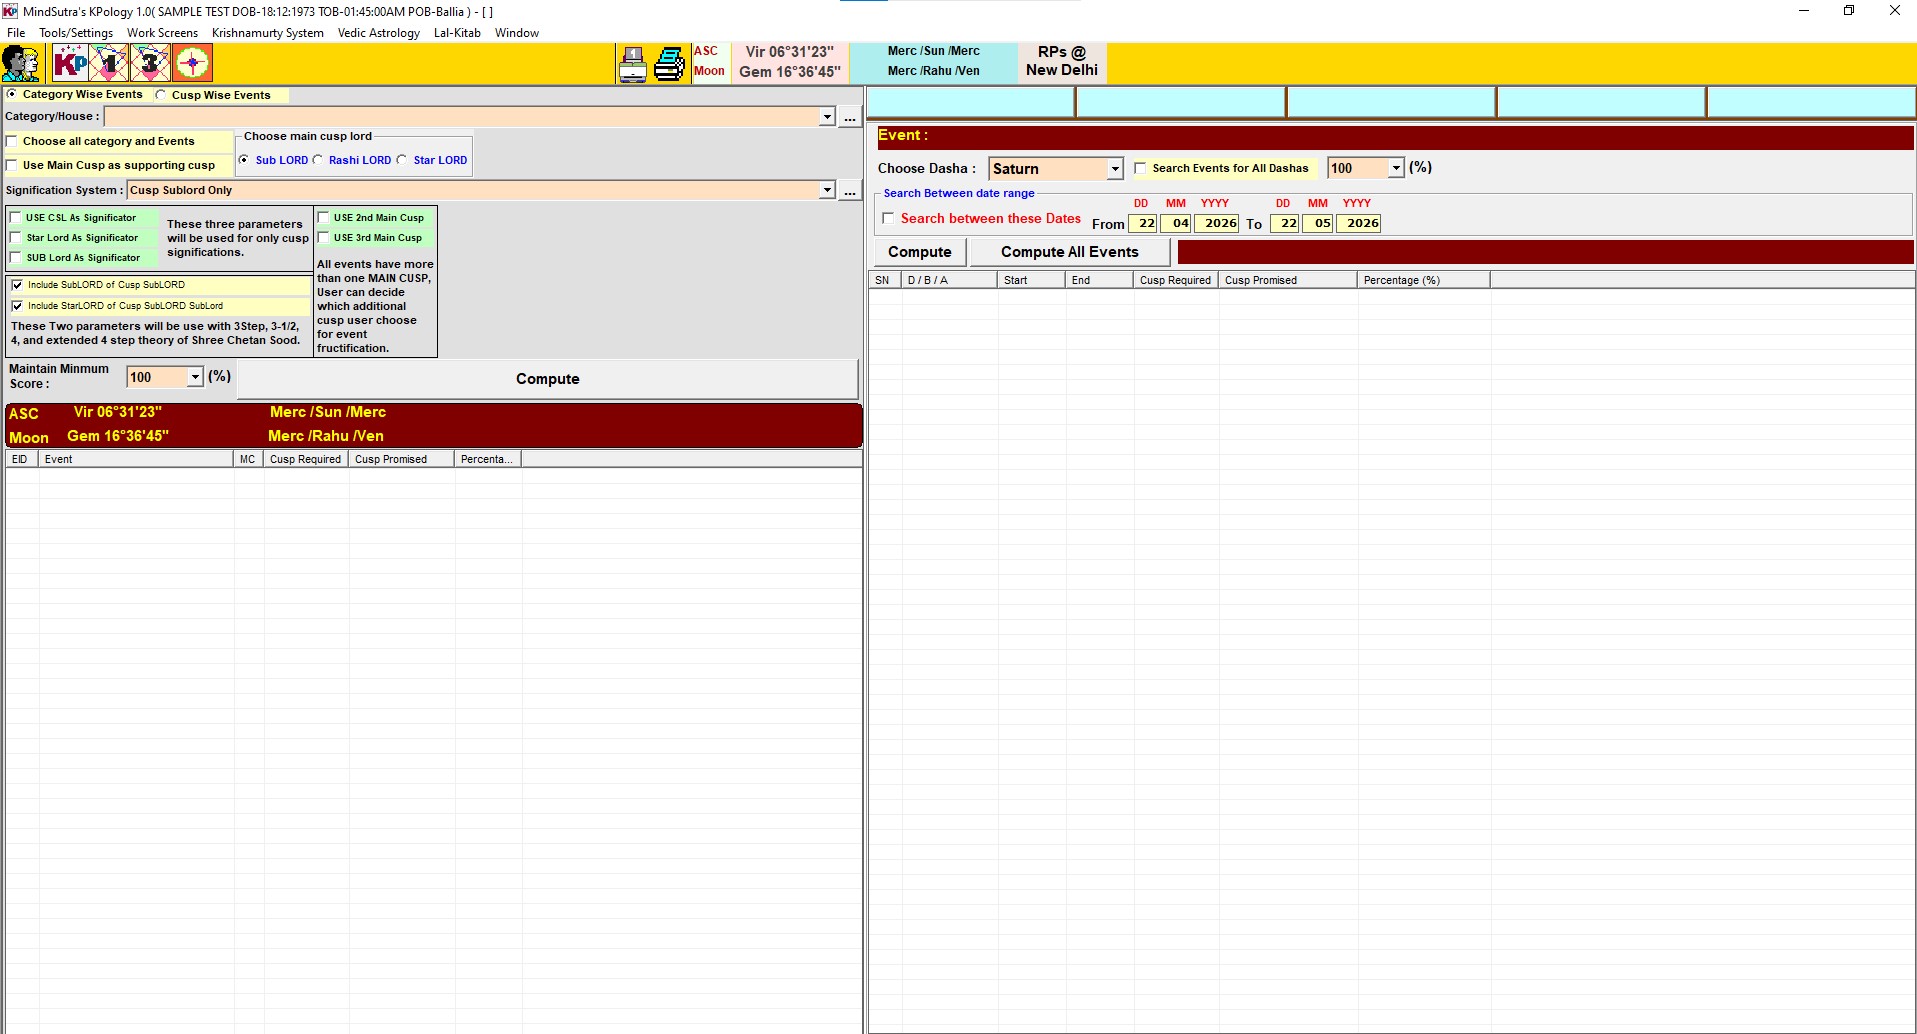This screenshot has height=1034, width=1917.
Task: Open the Vedic Astrology menu
Action: click(379, 33)
